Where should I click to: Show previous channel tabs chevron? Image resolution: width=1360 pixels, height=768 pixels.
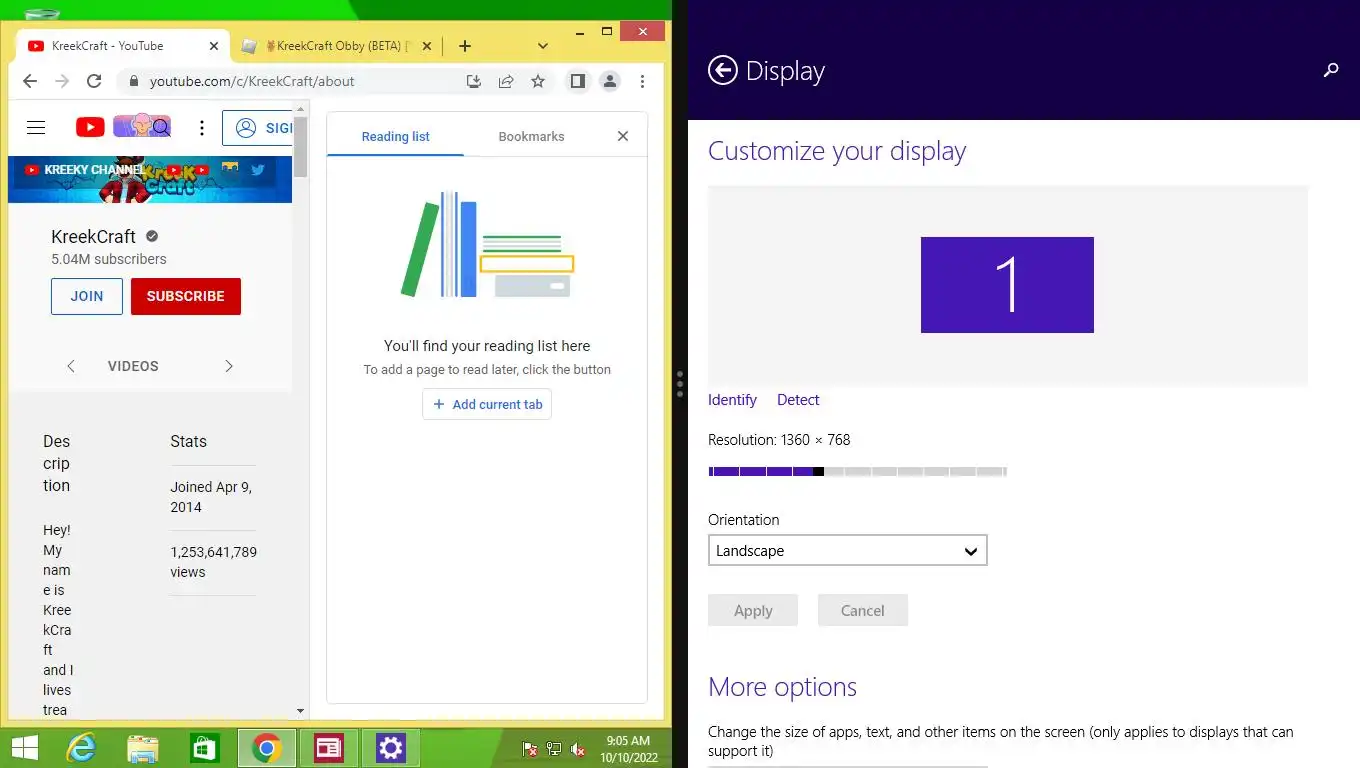71,366
